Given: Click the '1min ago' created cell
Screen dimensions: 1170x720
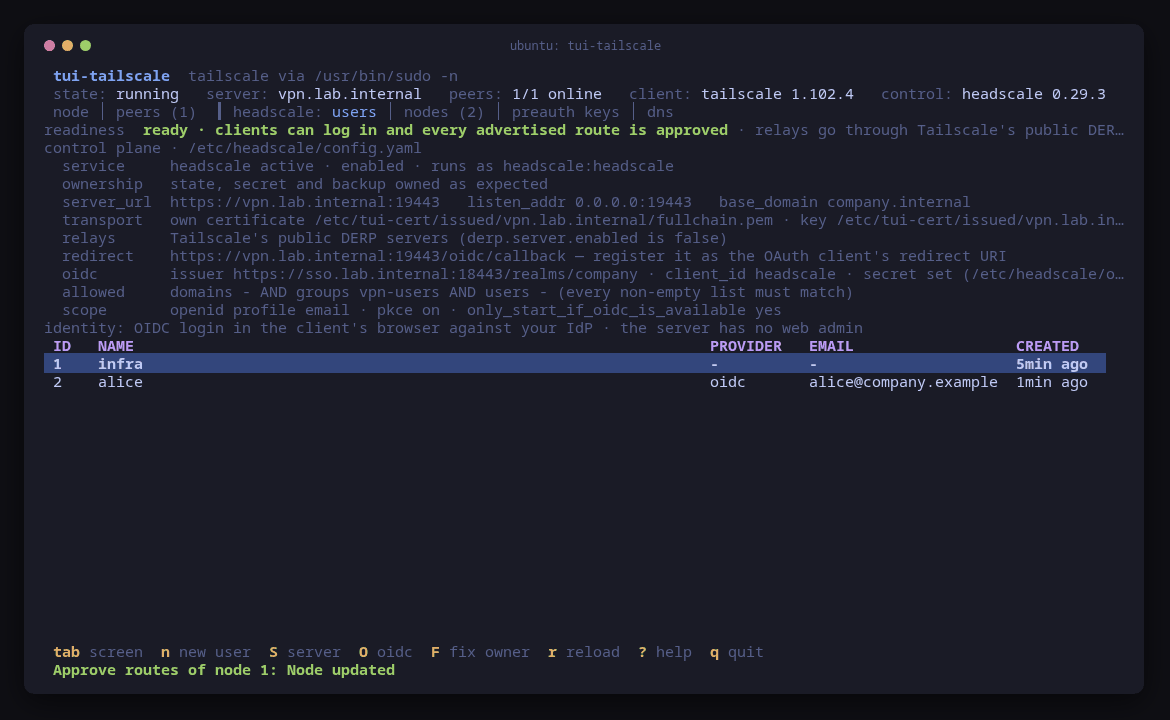Looking at the screenshot, I should tap(1051, 382).
